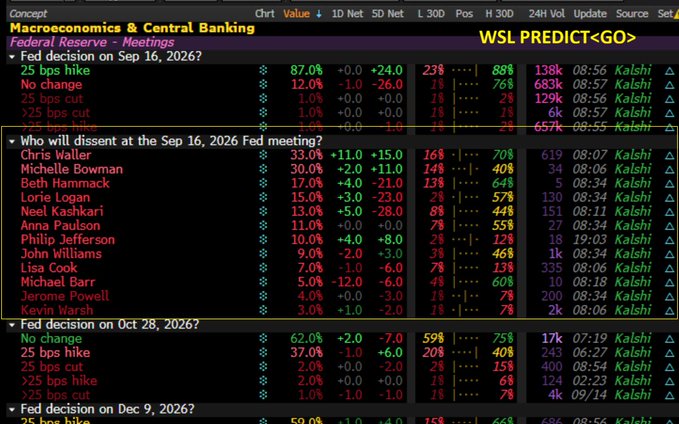Screen dimensions: 679x424
Task: Select the Neel Kashkari contract name
Action: tap(62, 211)
